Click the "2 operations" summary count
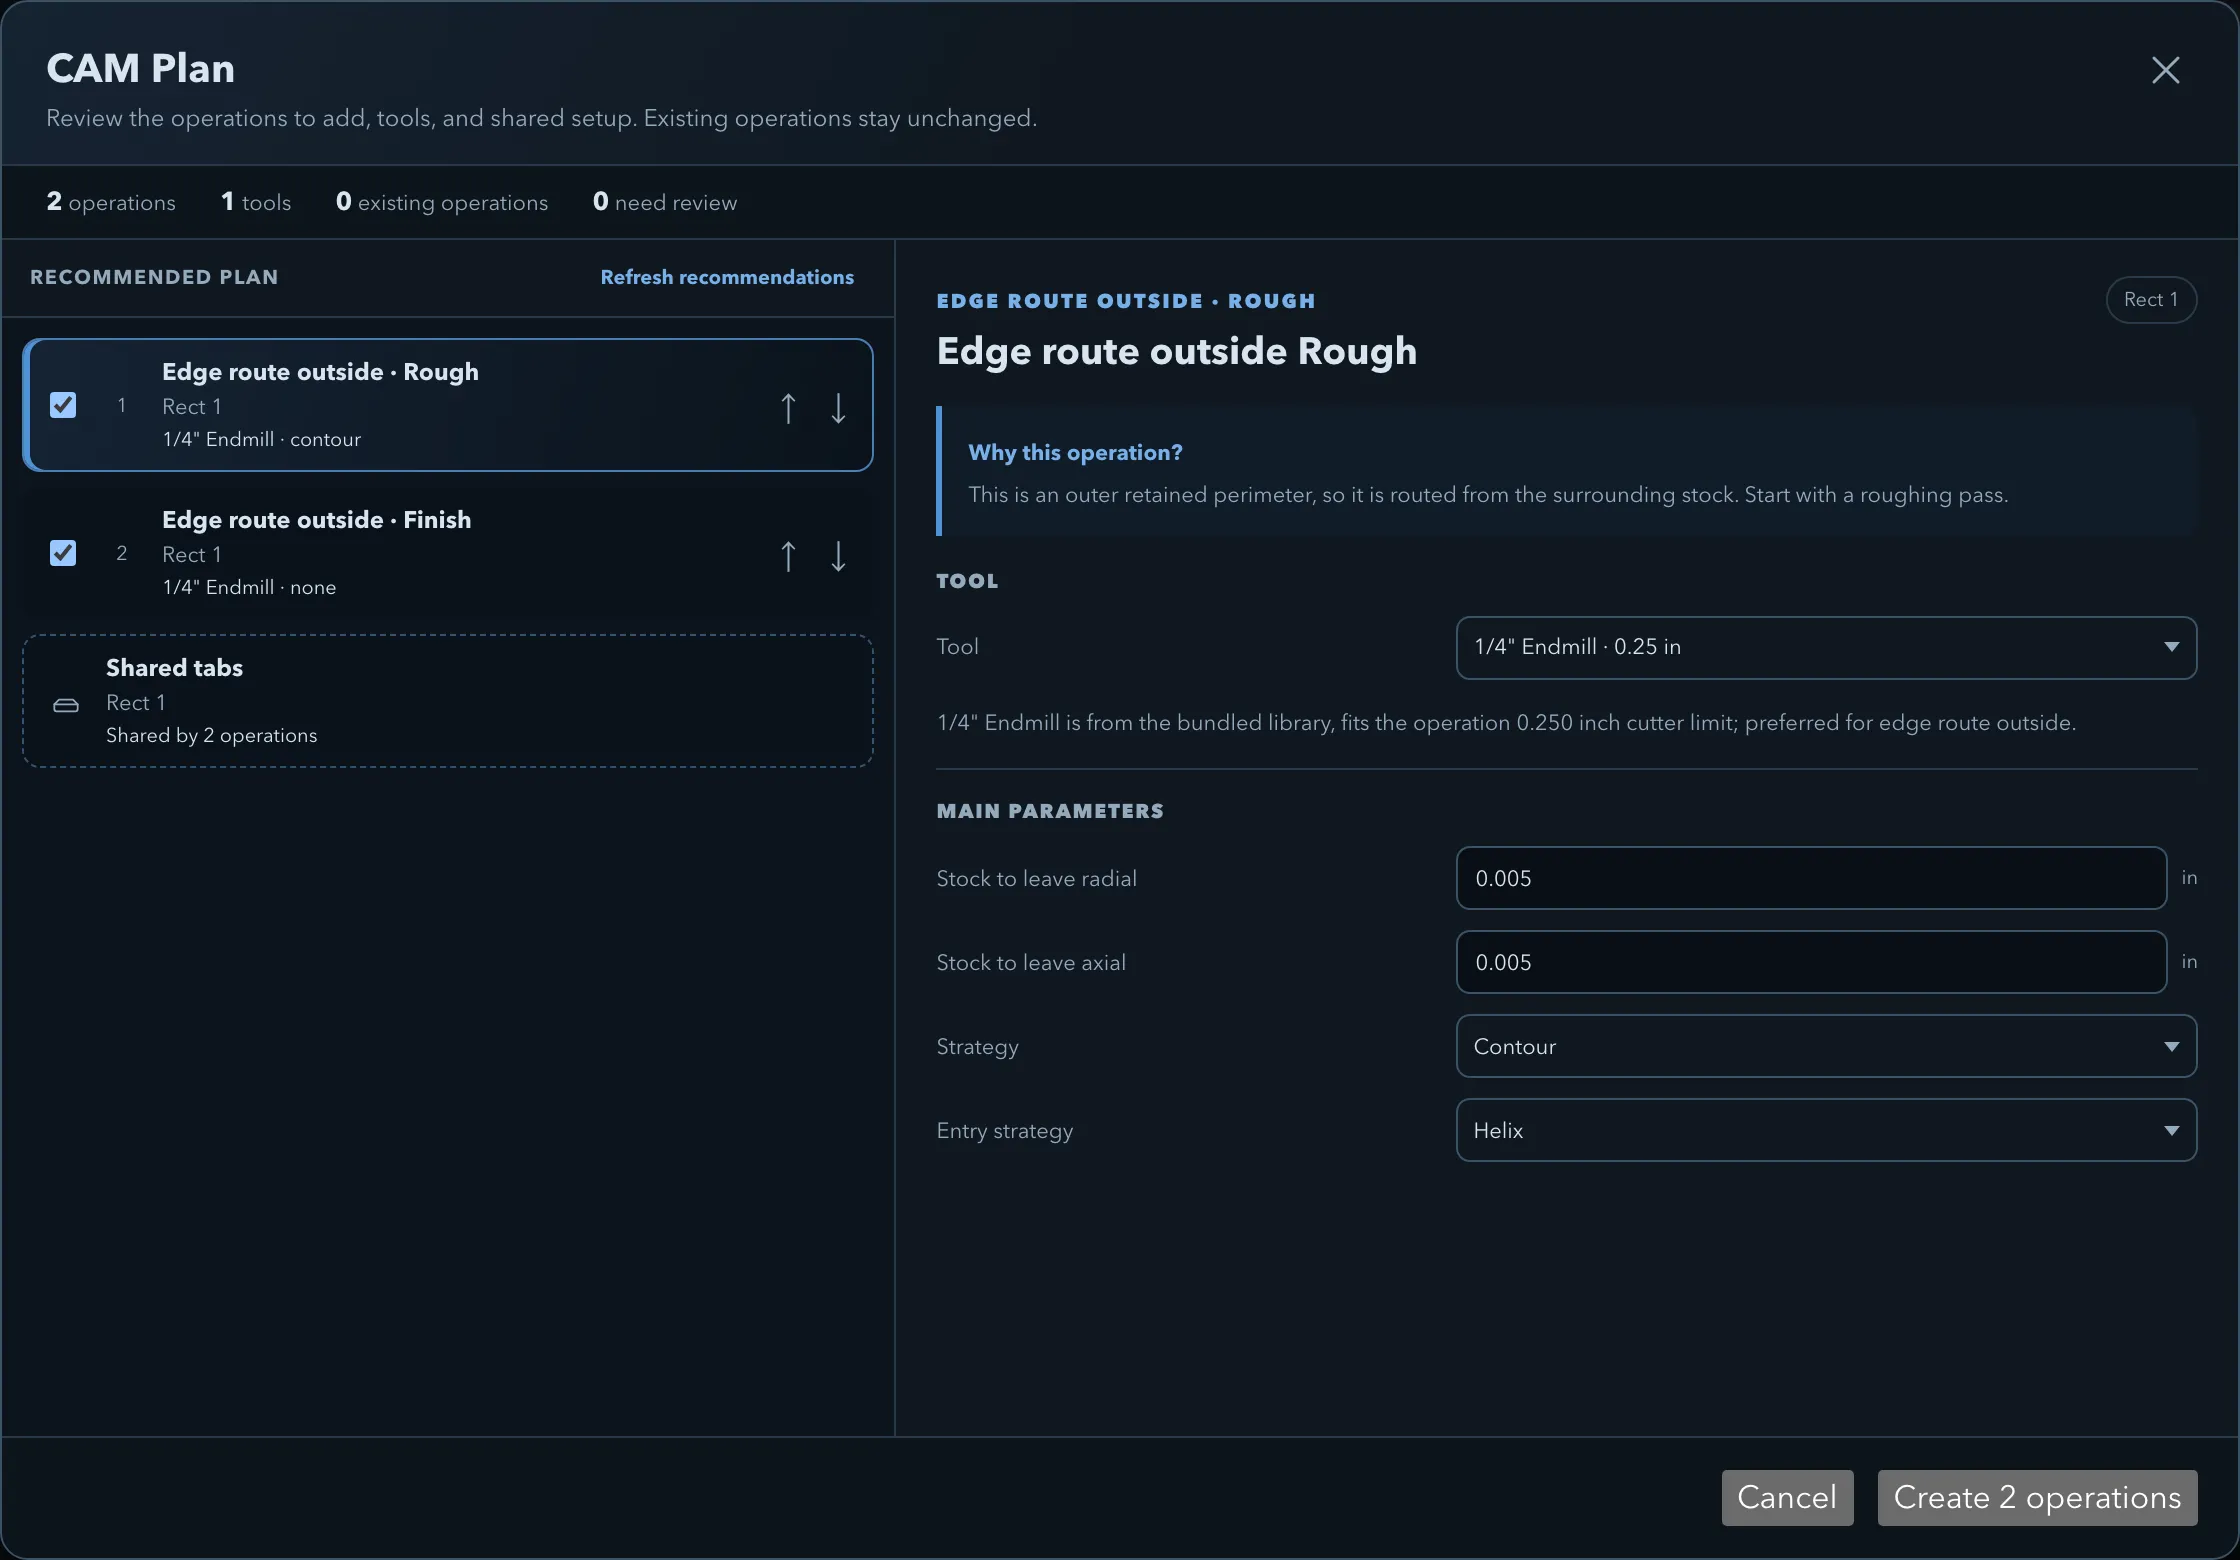This screenshot has height=1560, width=2240. pos(111,202)
